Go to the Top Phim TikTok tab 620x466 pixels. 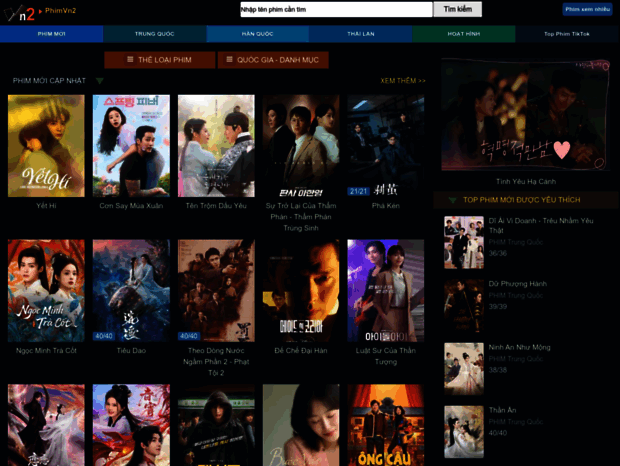coord(567,34)
